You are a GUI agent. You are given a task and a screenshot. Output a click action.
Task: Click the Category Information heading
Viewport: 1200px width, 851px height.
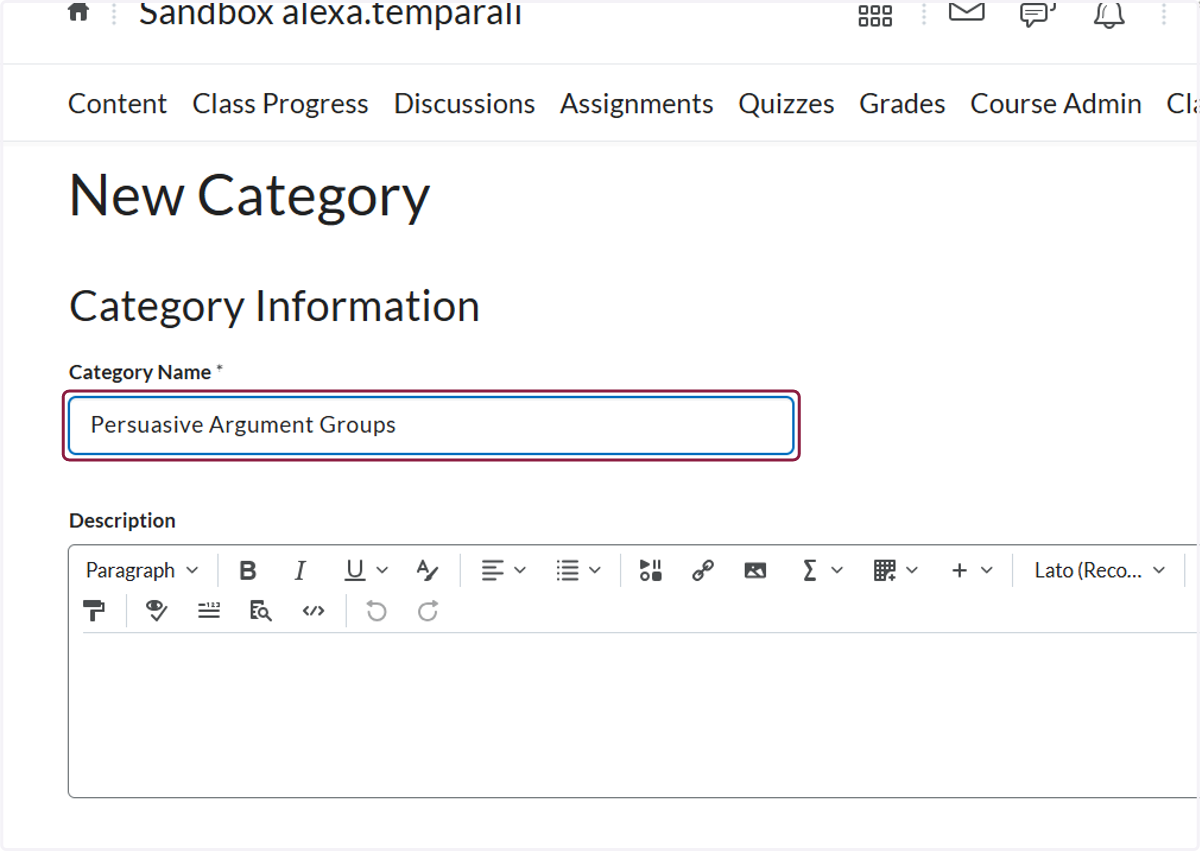(274, 306)
